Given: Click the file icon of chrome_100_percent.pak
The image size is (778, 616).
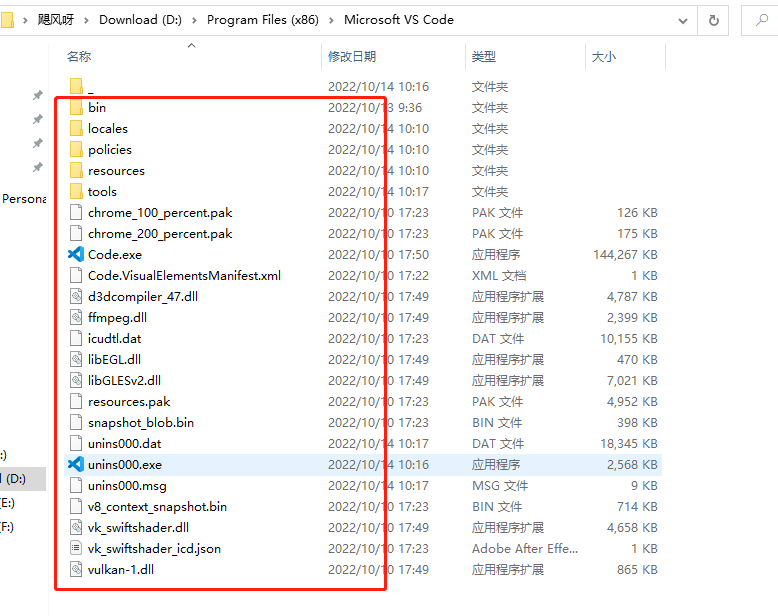Looking at the screenshot, I should pyautogui.click(x=76, y=212).
